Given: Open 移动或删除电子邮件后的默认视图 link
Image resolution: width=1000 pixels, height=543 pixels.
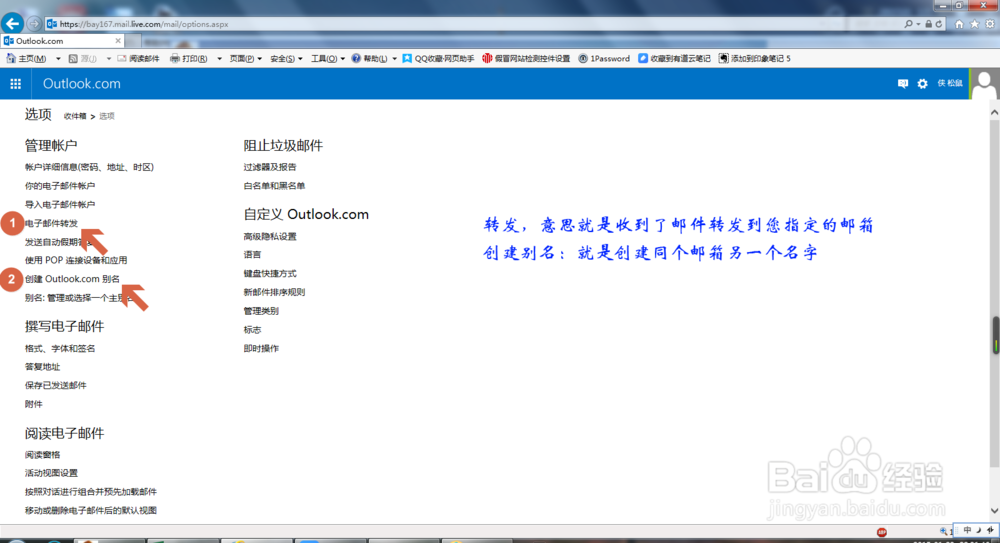Looking at the screenshot, I should pyautogui.click(x=91, y=510).
